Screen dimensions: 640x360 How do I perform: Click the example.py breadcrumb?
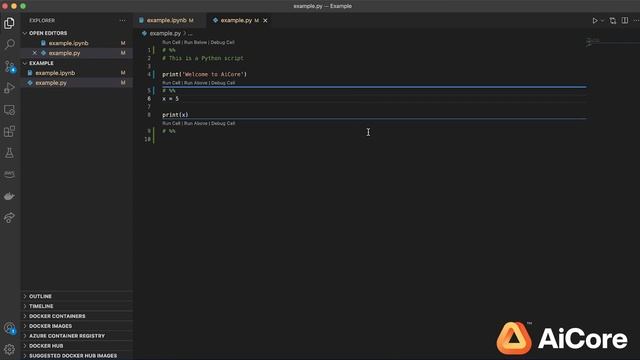pos(165,33)
